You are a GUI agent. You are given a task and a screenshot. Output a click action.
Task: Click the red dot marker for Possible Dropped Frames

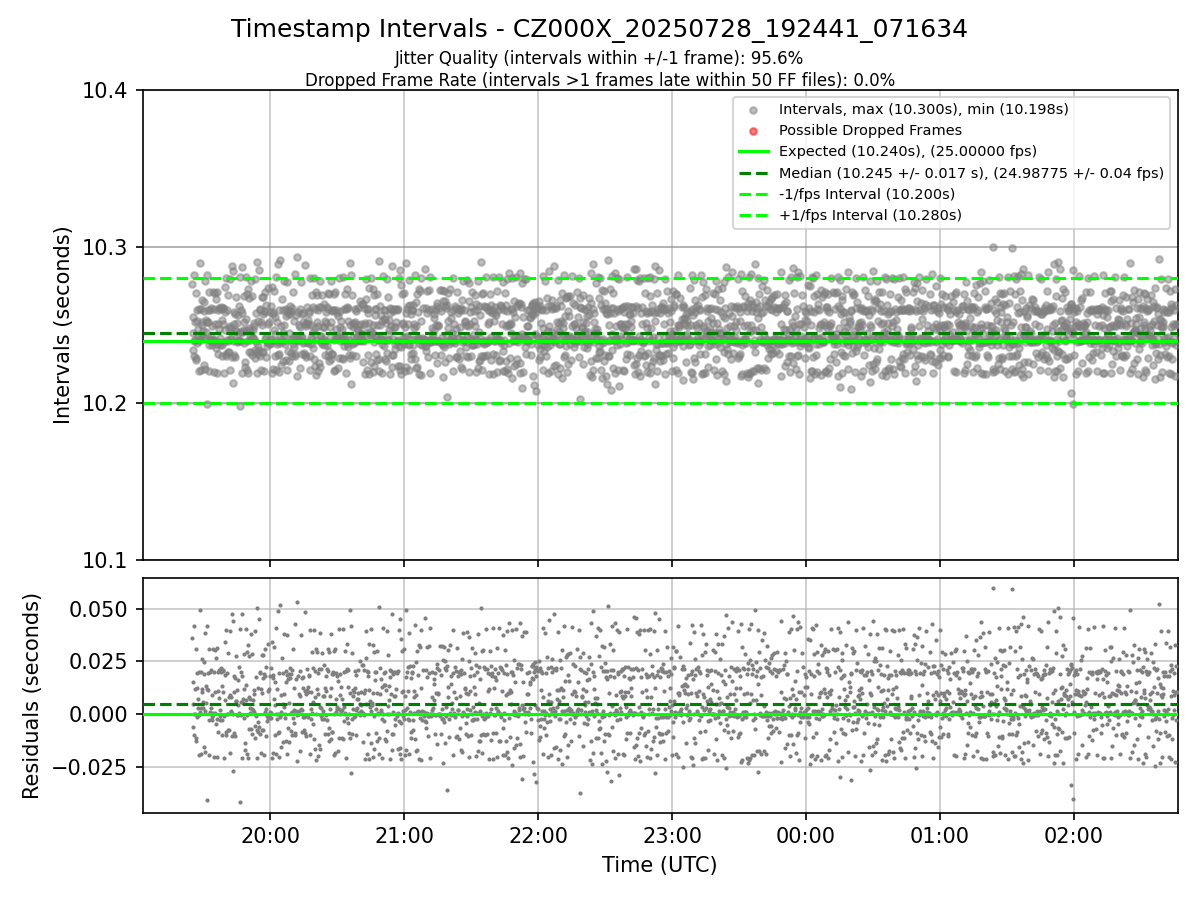pyautogui.click(x=754, y=131)
